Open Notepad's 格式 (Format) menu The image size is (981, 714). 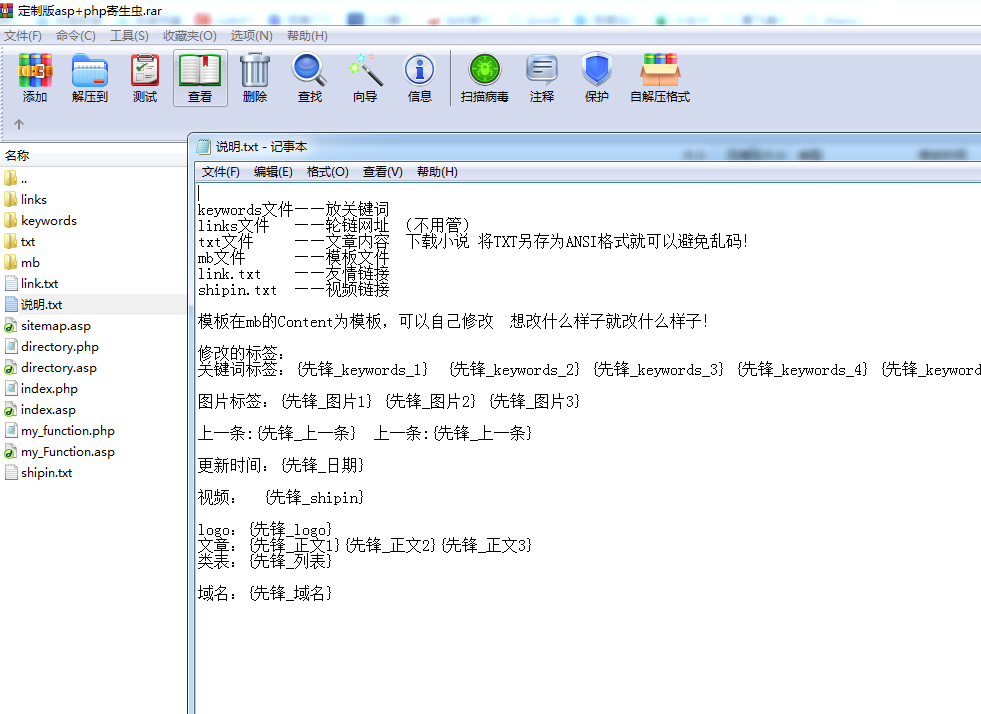[x=325, y=172]
